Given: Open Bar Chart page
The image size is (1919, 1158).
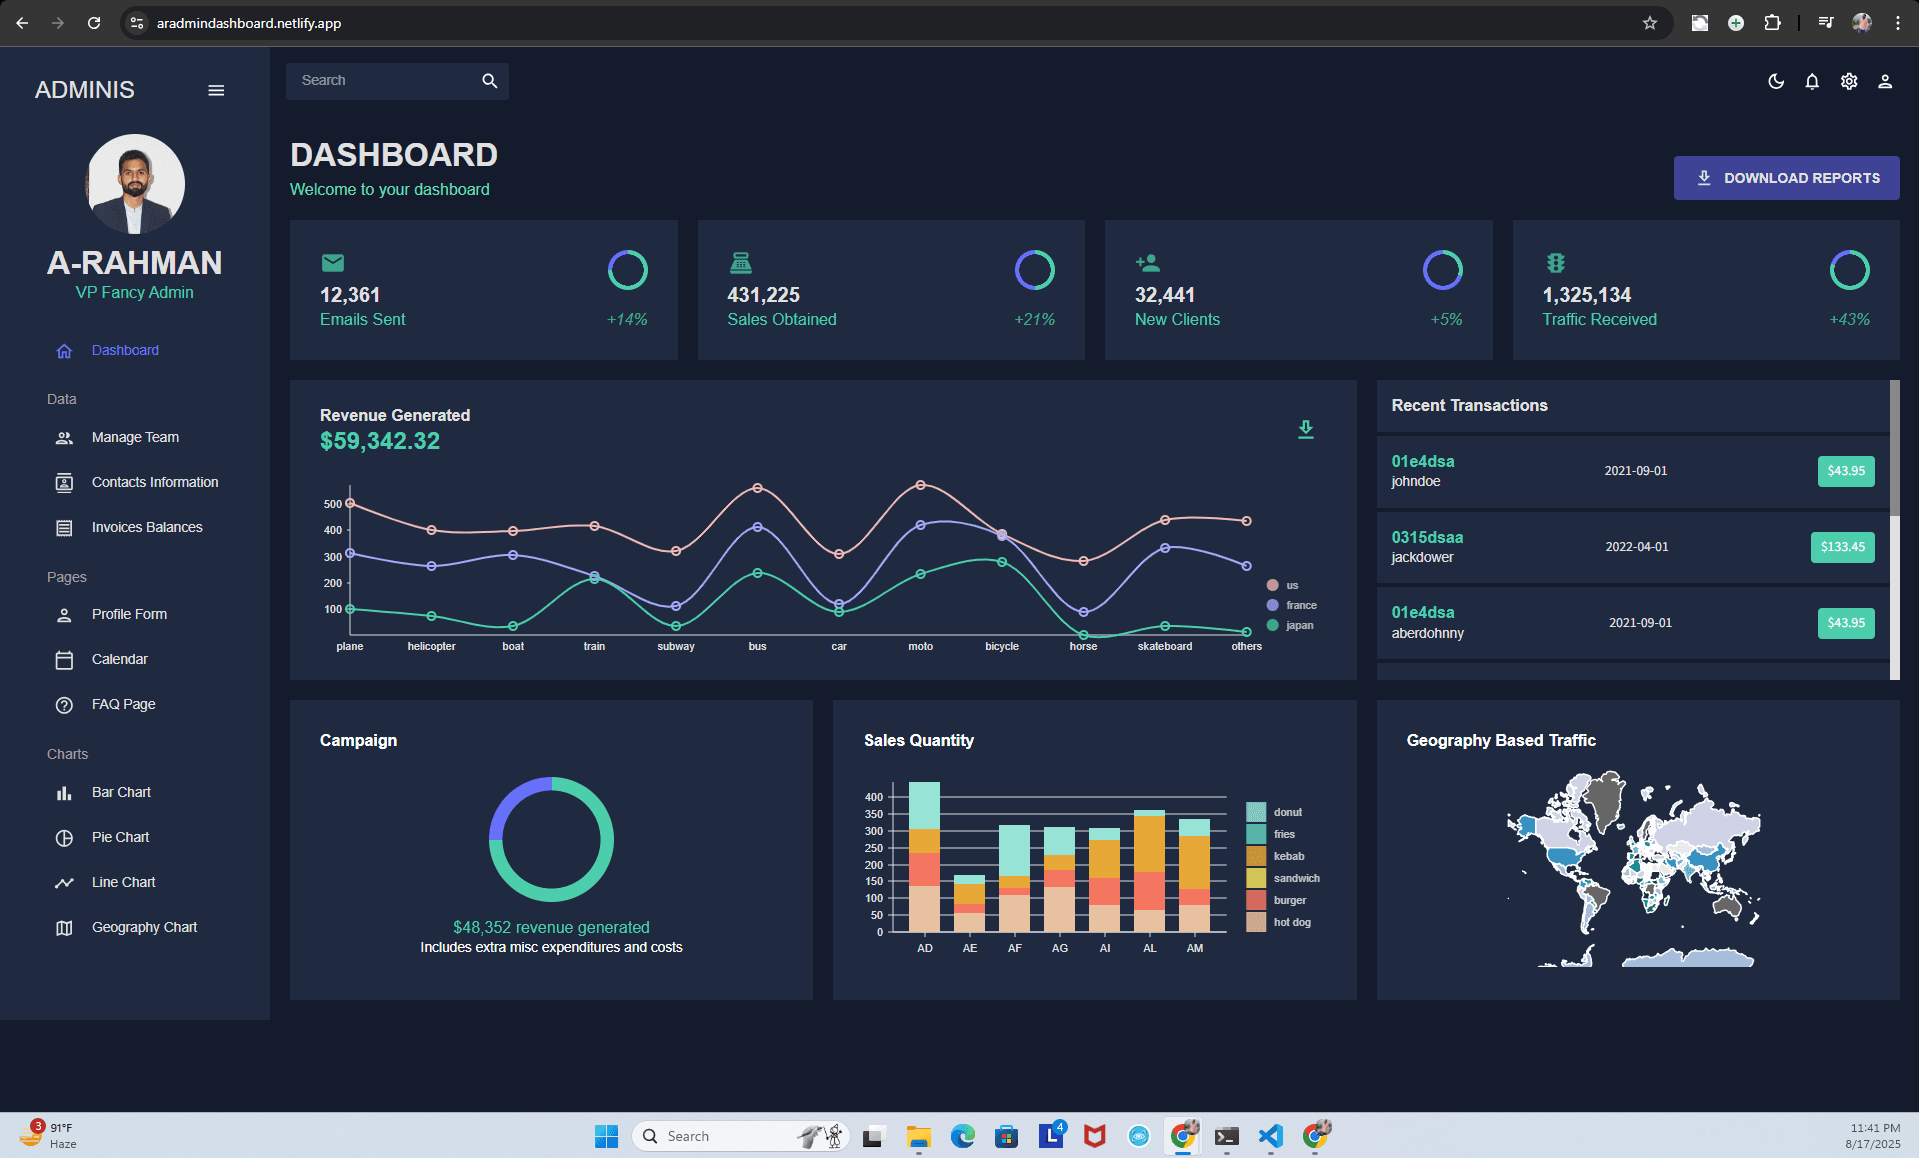Looking at the screenshot, I should pyautogui.click(x=121, y=792).
